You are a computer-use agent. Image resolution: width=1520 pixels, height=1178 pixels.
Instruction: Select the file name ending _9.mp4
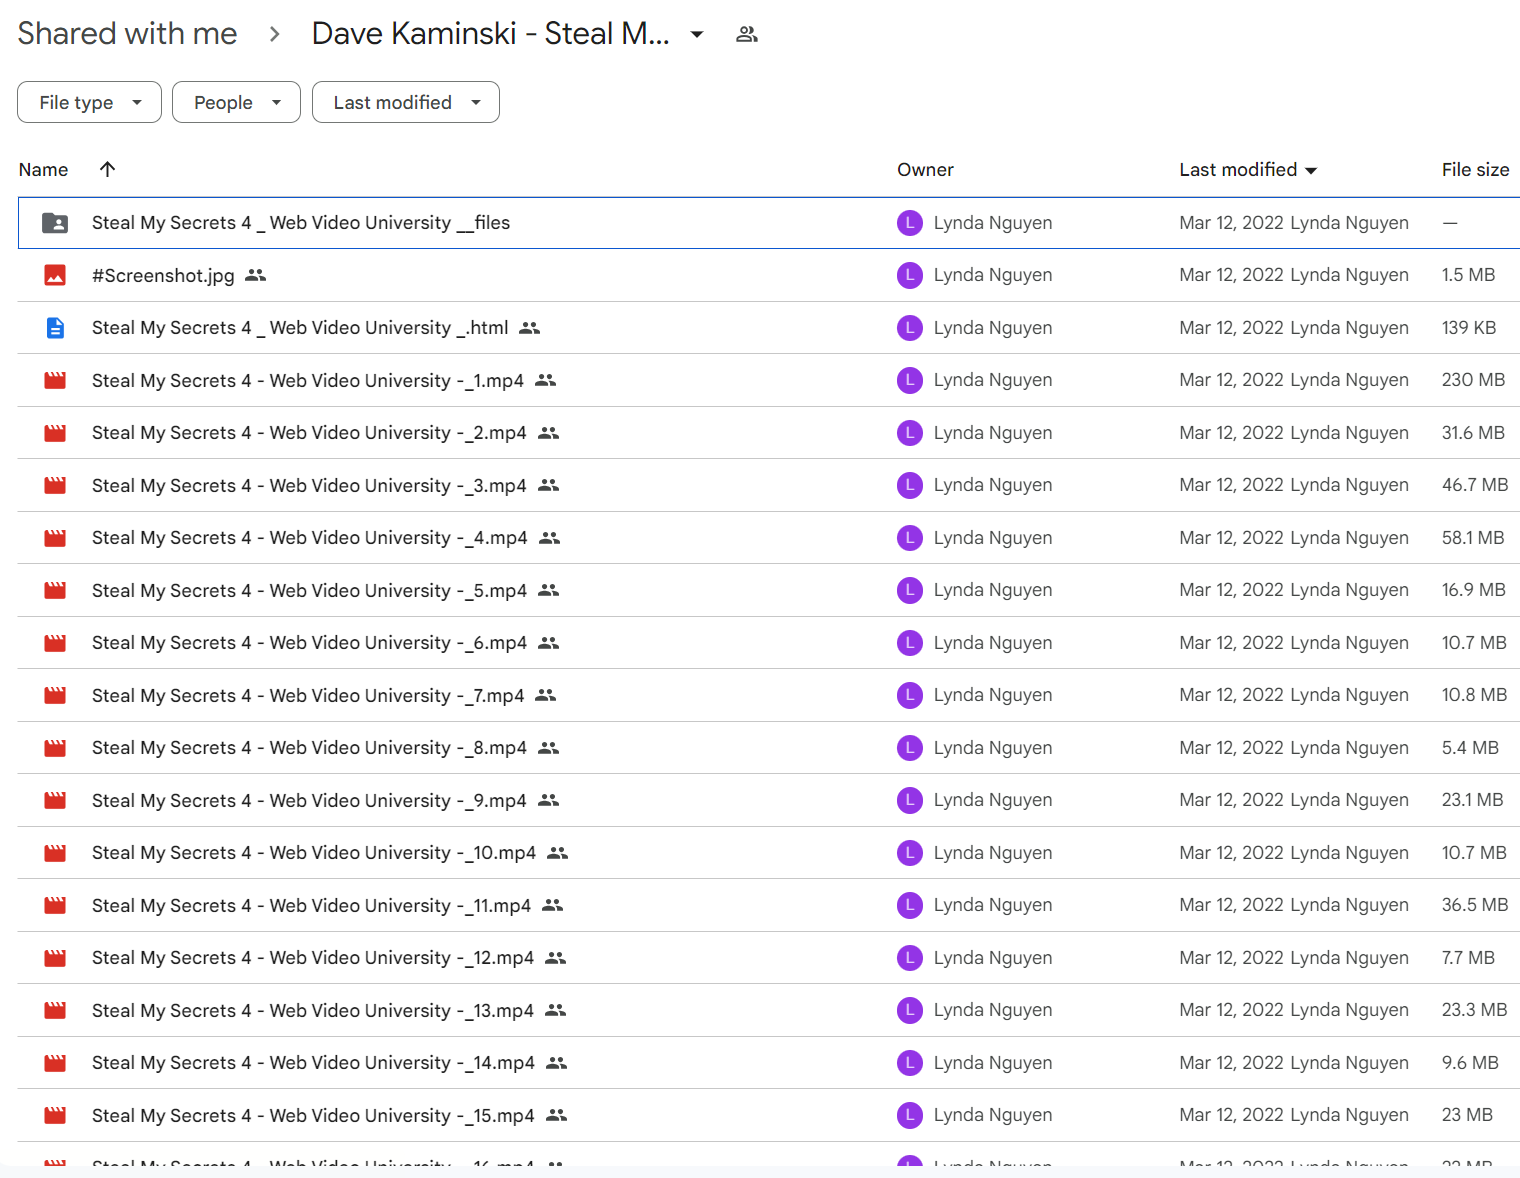click(x=309, y=800)
